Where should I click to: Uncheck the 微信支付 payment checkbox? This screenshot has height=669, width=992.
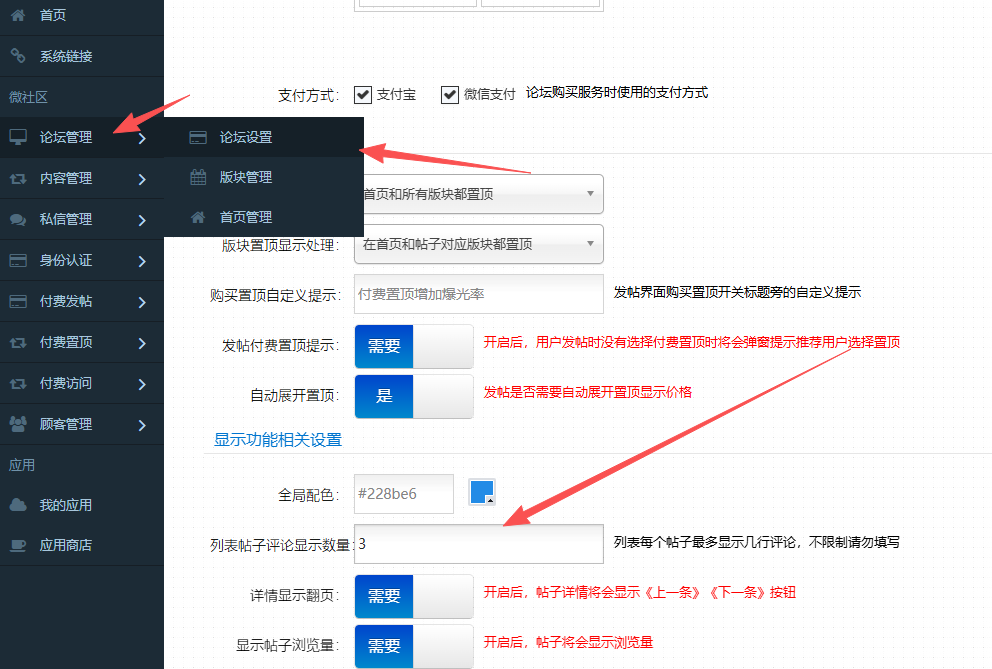click(x=449, y=94)
